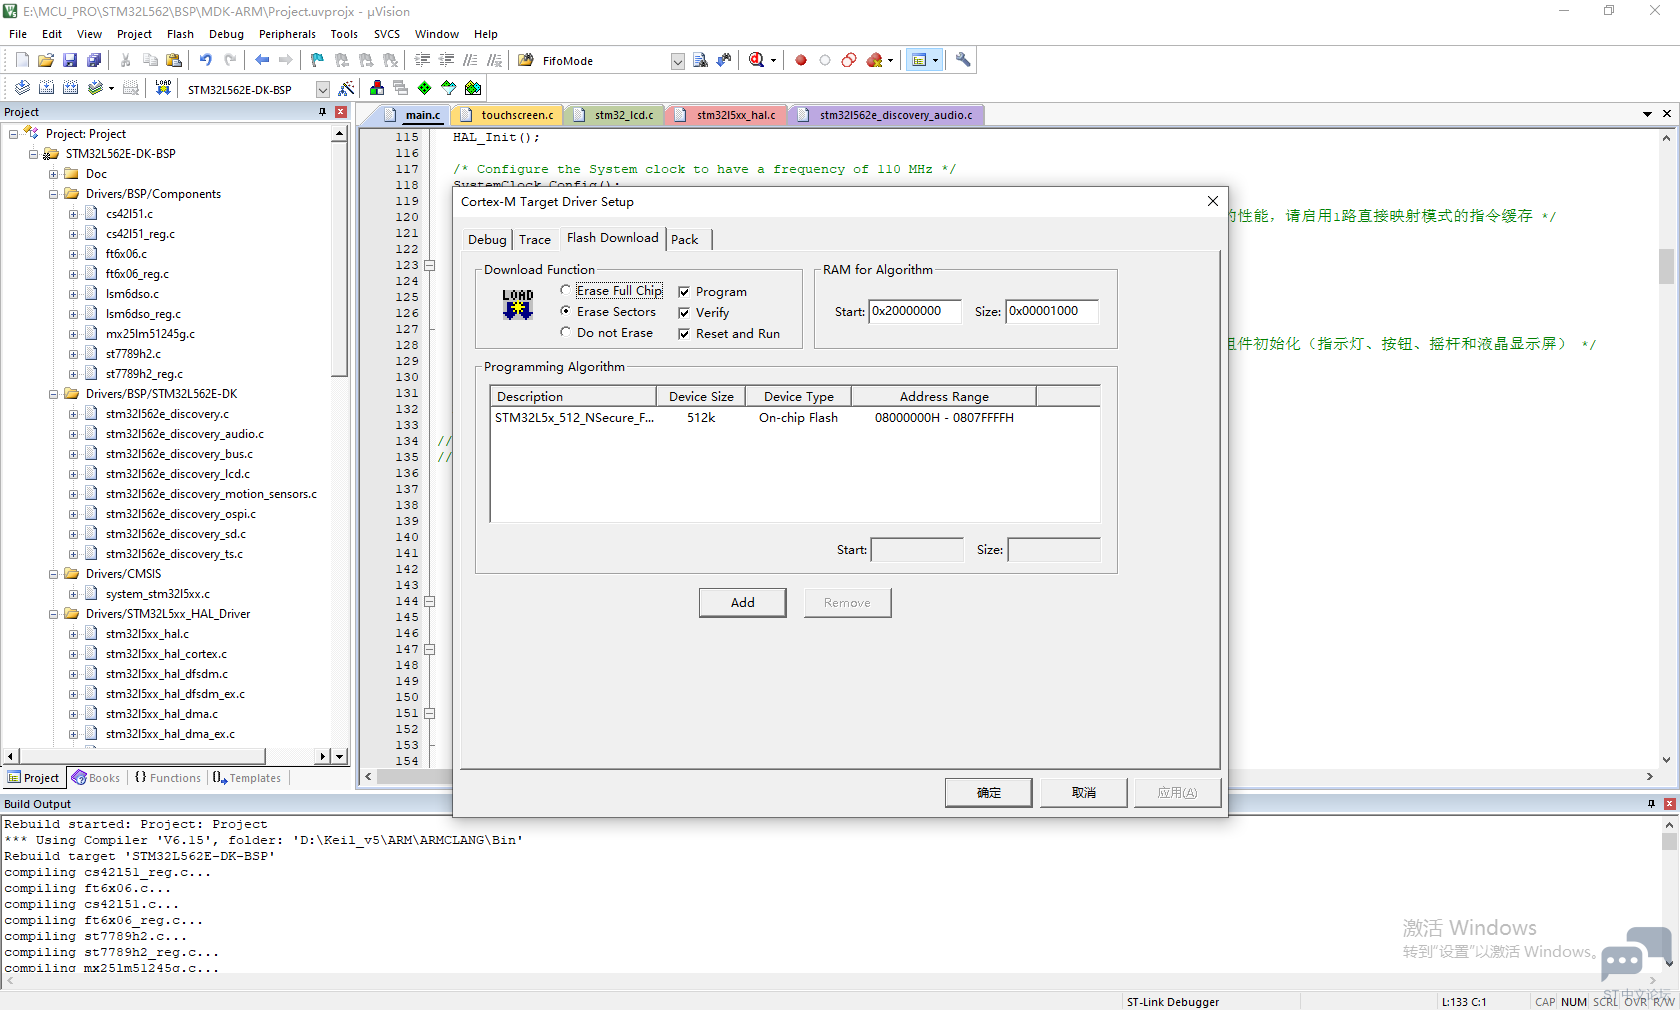The image size is (1680, 1010).
Task: Open the Peripherals menu
Action: click(287, 34)
